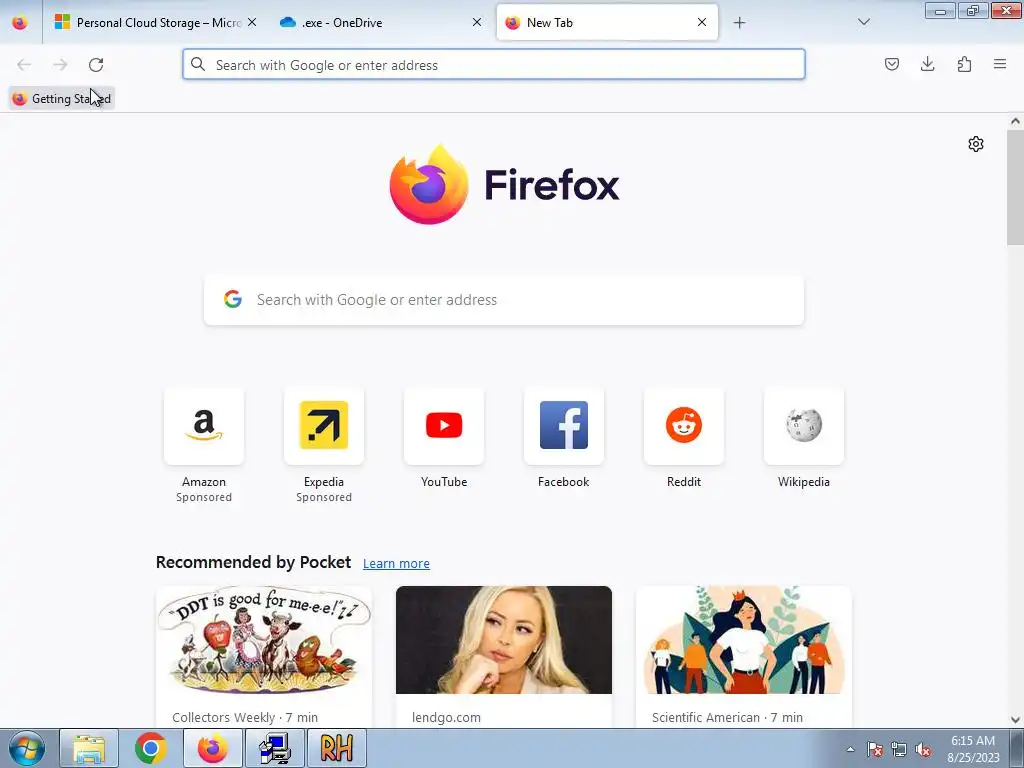The width and height of the screenshot is (1024, 768).
Task: Show hidden system tray icons
Action: tap(850, 749)
